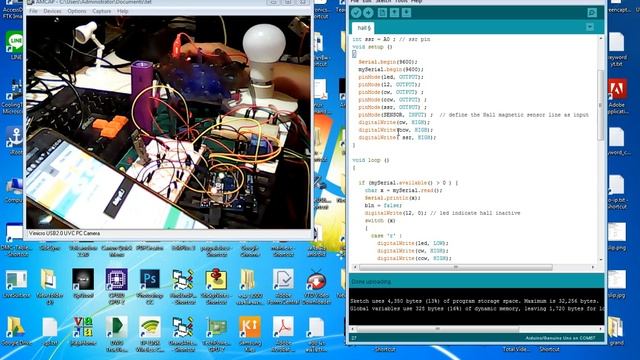Click the code editor horizontal scrollbar

click(456, 267)
